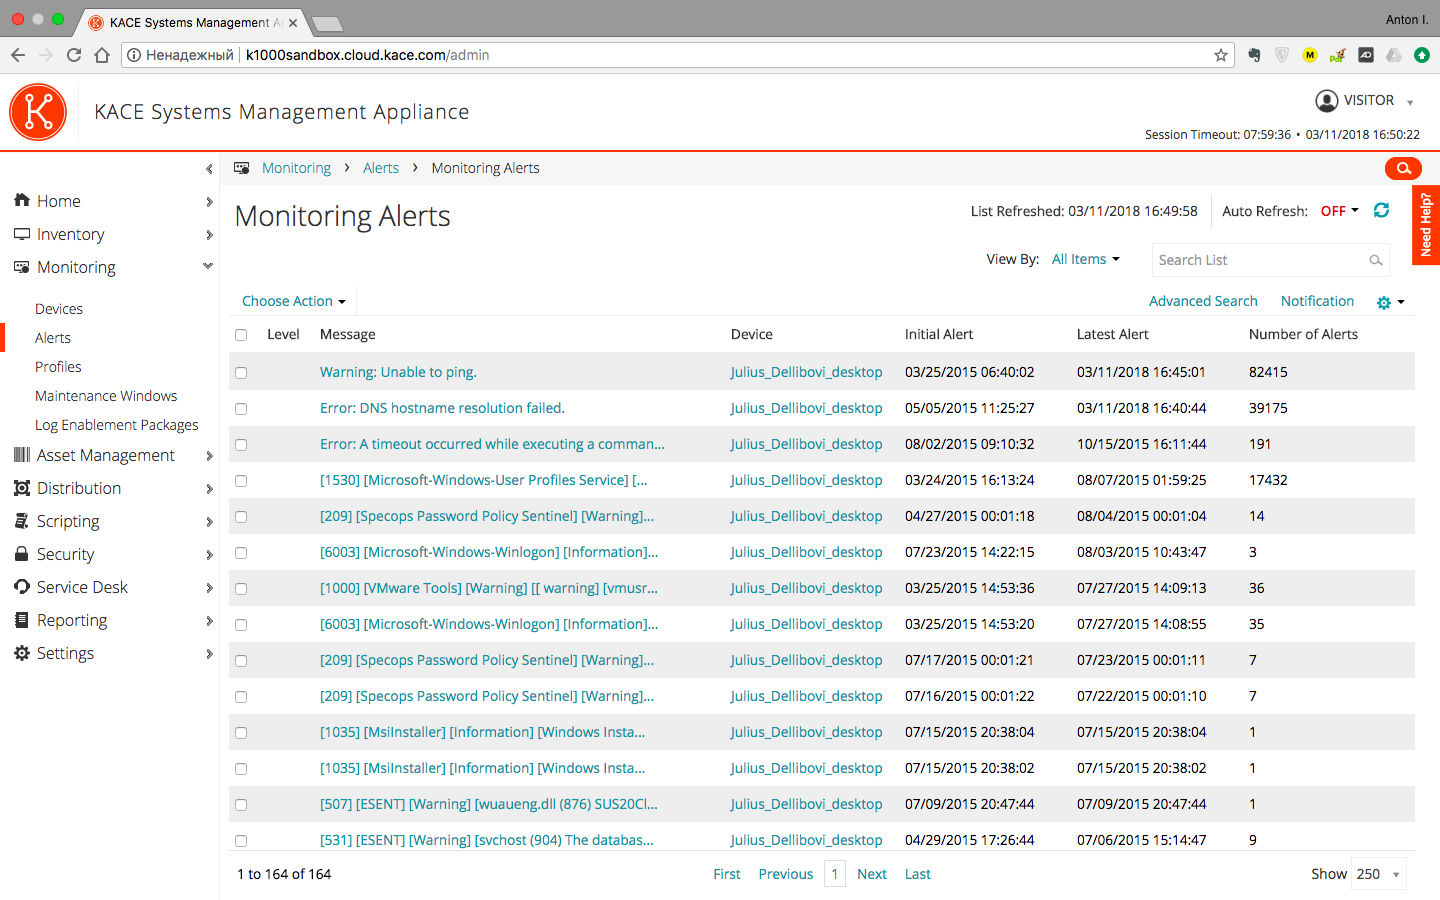Click the Inventory monitor icon
1440x900 pixels.
point(22,234)
